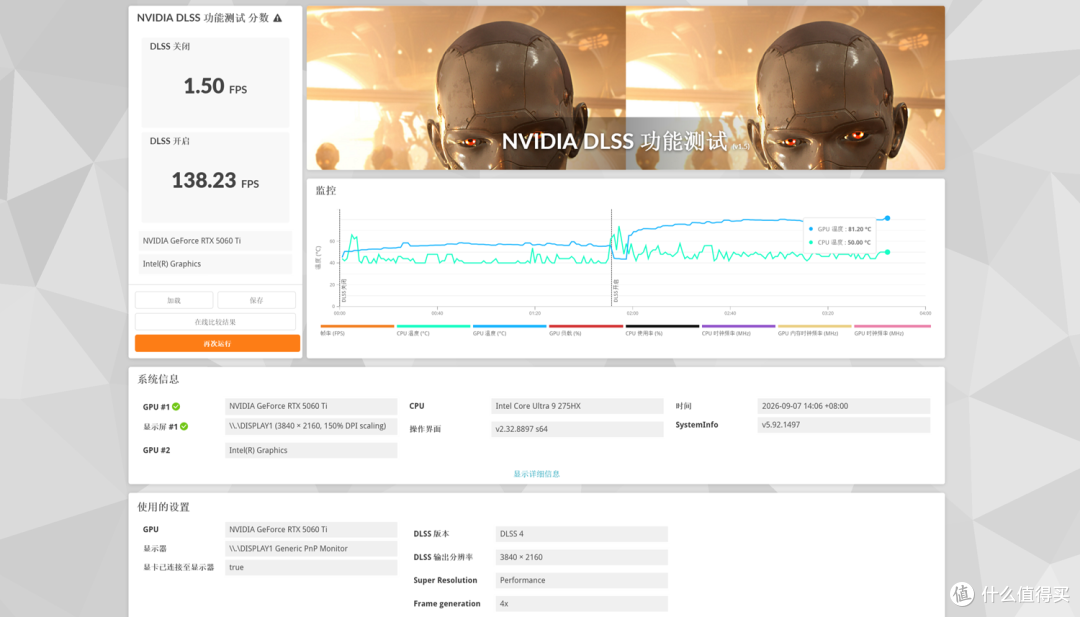Click the Frame generation value 4x
This screenshot has width=1080, height=617.
point(581,603)
